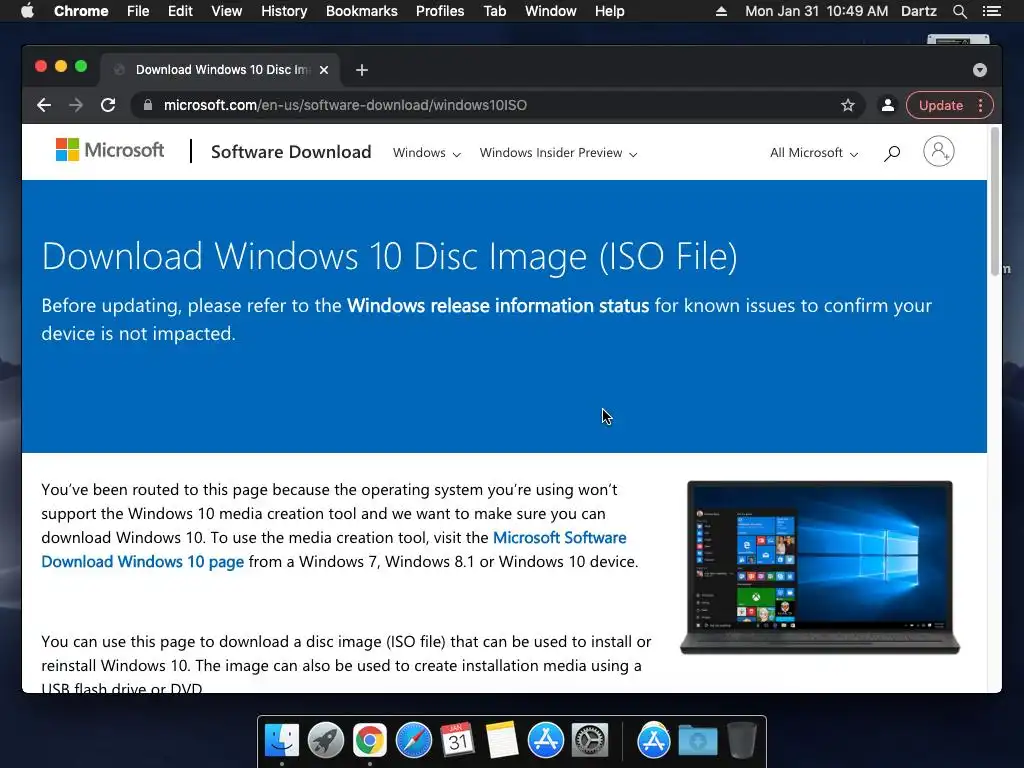Click the date and time in menu bar
Image resolution: width=1024 pixels, height=768 pixels.
[x=816, y=11]
